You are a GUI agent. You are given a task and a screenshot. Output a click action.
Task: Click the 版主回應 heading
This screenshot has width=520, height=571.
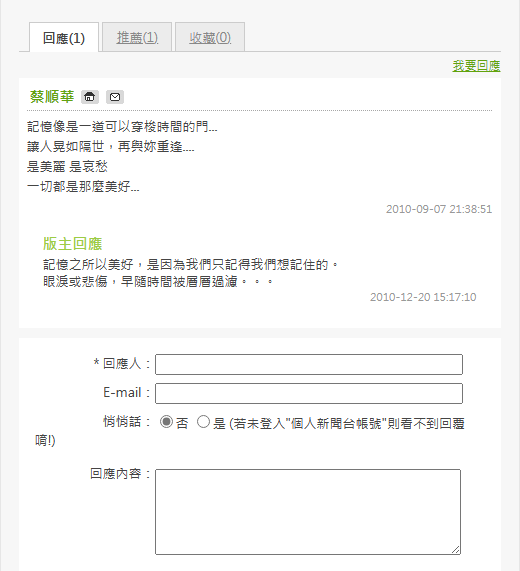72,244
